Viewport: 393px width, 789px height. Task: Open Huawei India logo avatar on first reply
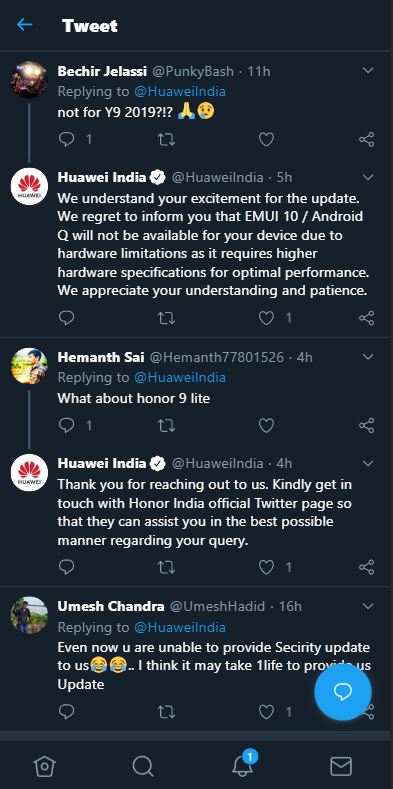(x=29, y=187)
